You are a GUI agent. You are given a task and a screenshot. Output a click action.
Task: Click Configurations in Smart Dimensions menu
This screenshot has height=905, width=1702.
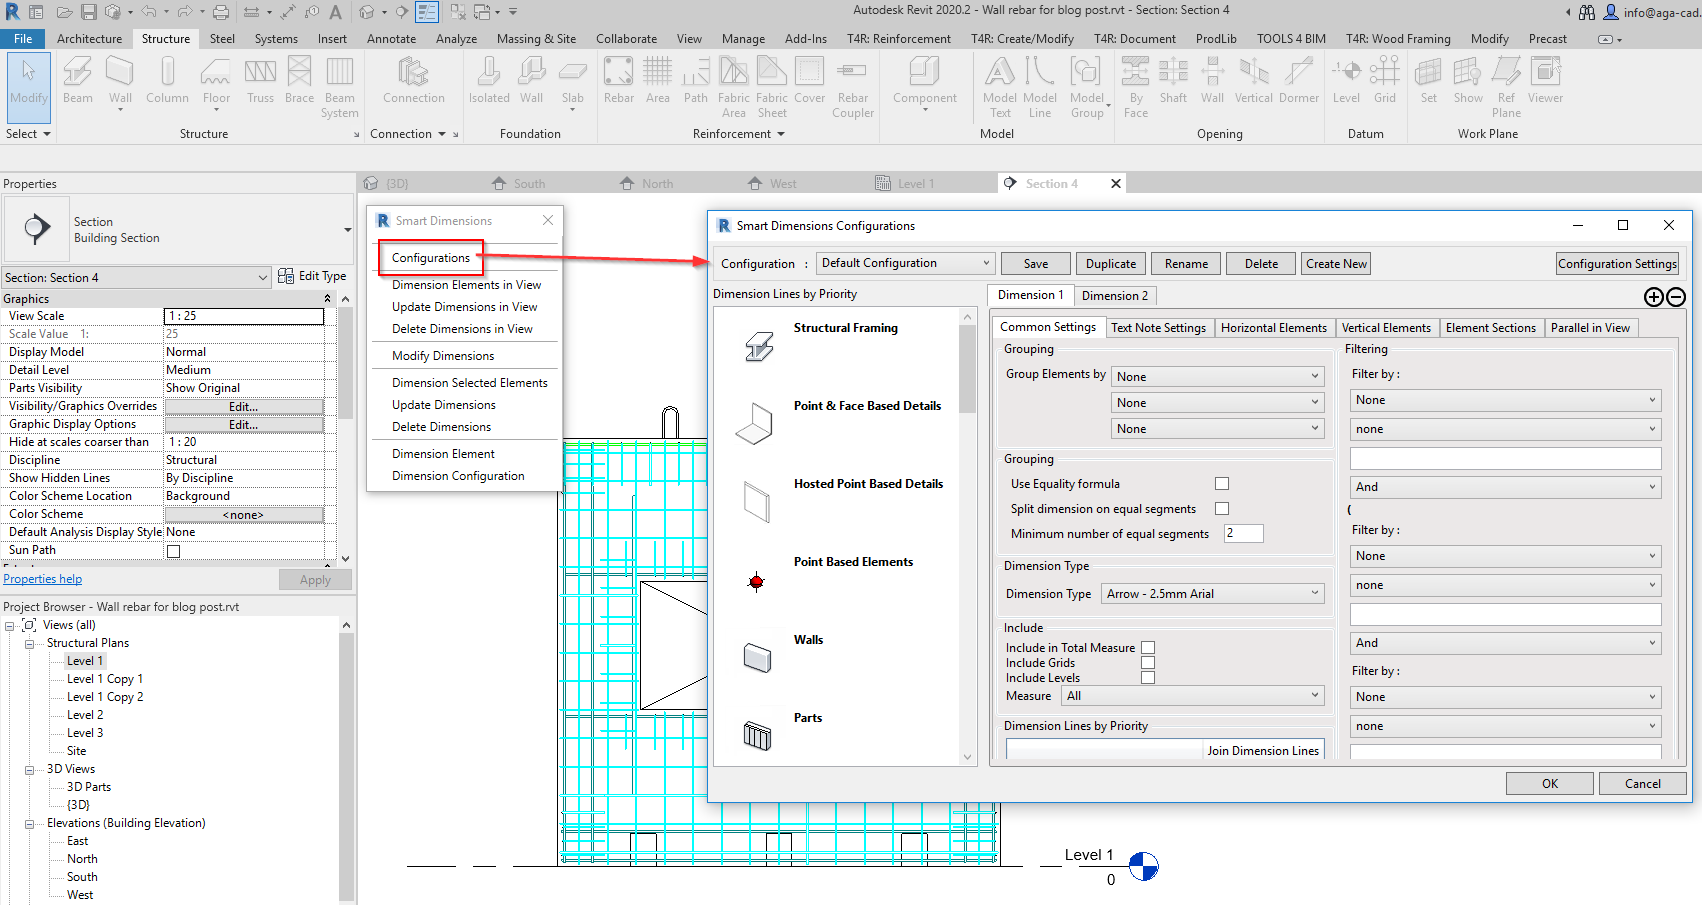(430, 258)
